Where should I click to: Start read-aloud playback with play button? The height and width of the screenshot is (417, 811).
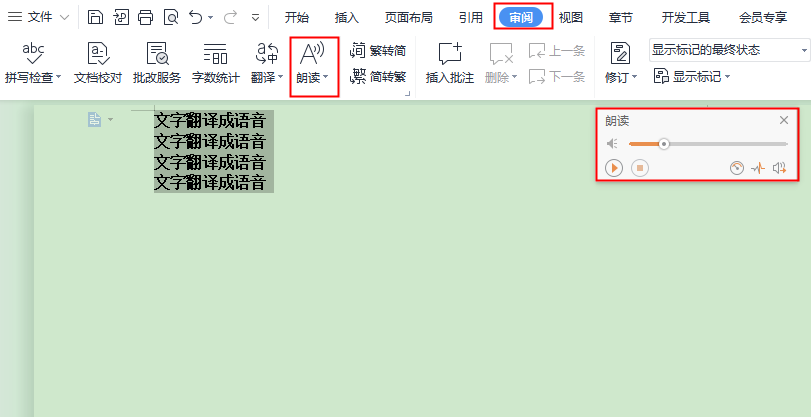(x=614, y=168)
